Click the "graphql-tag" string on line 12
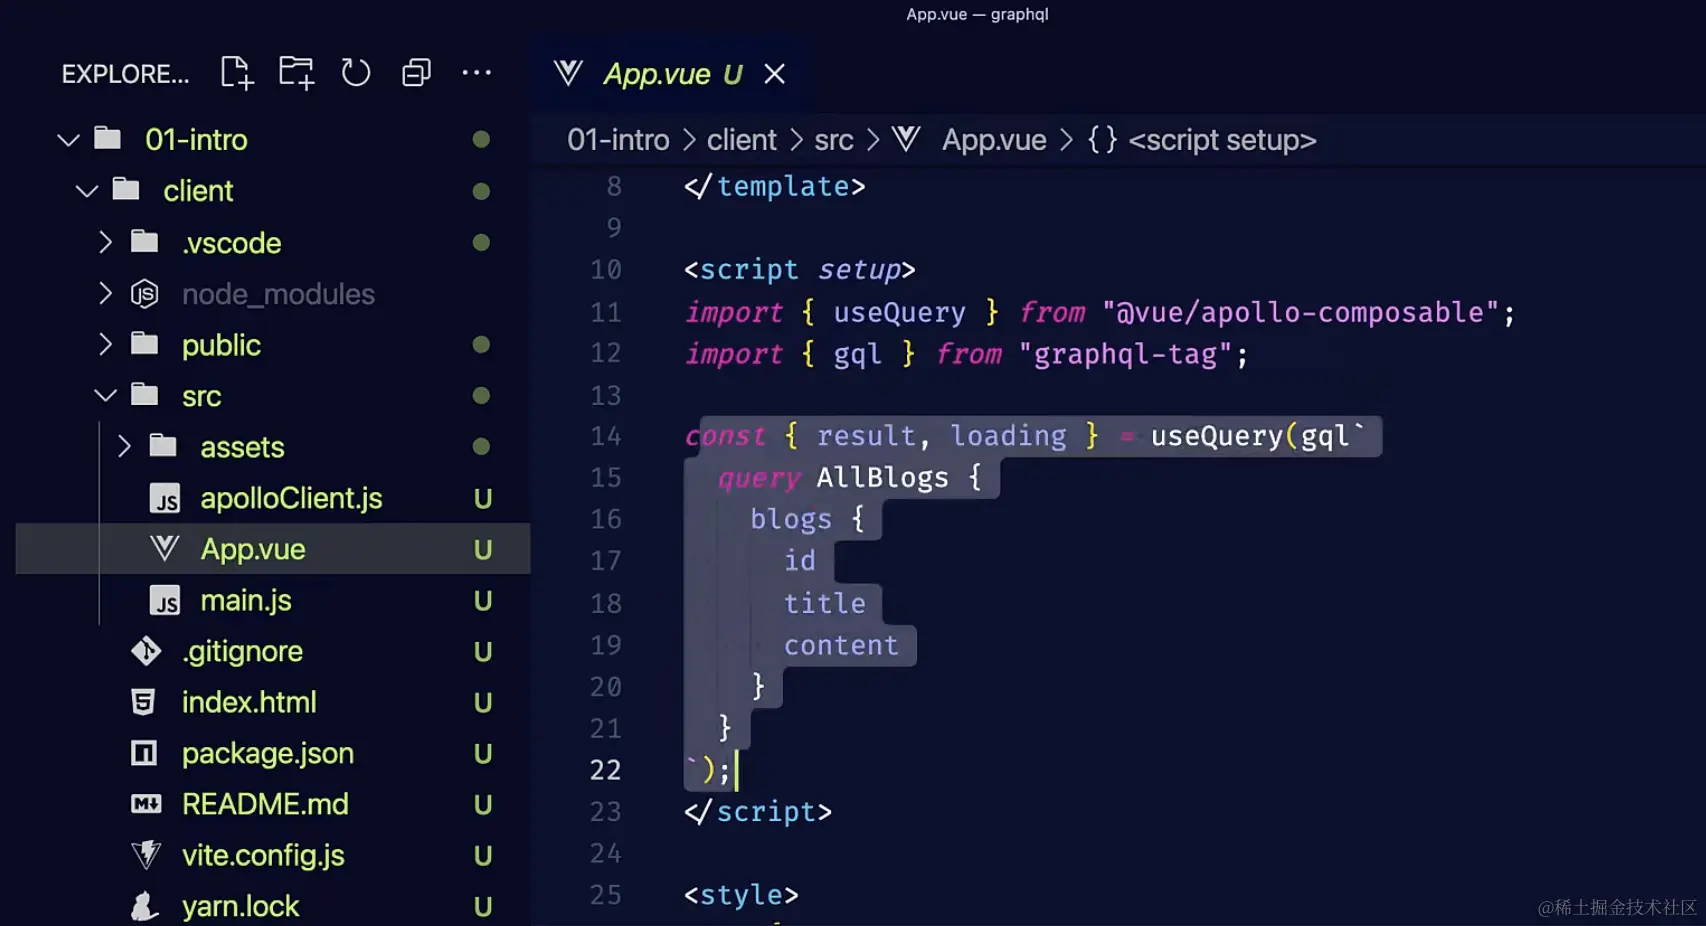 point(1126,355)
